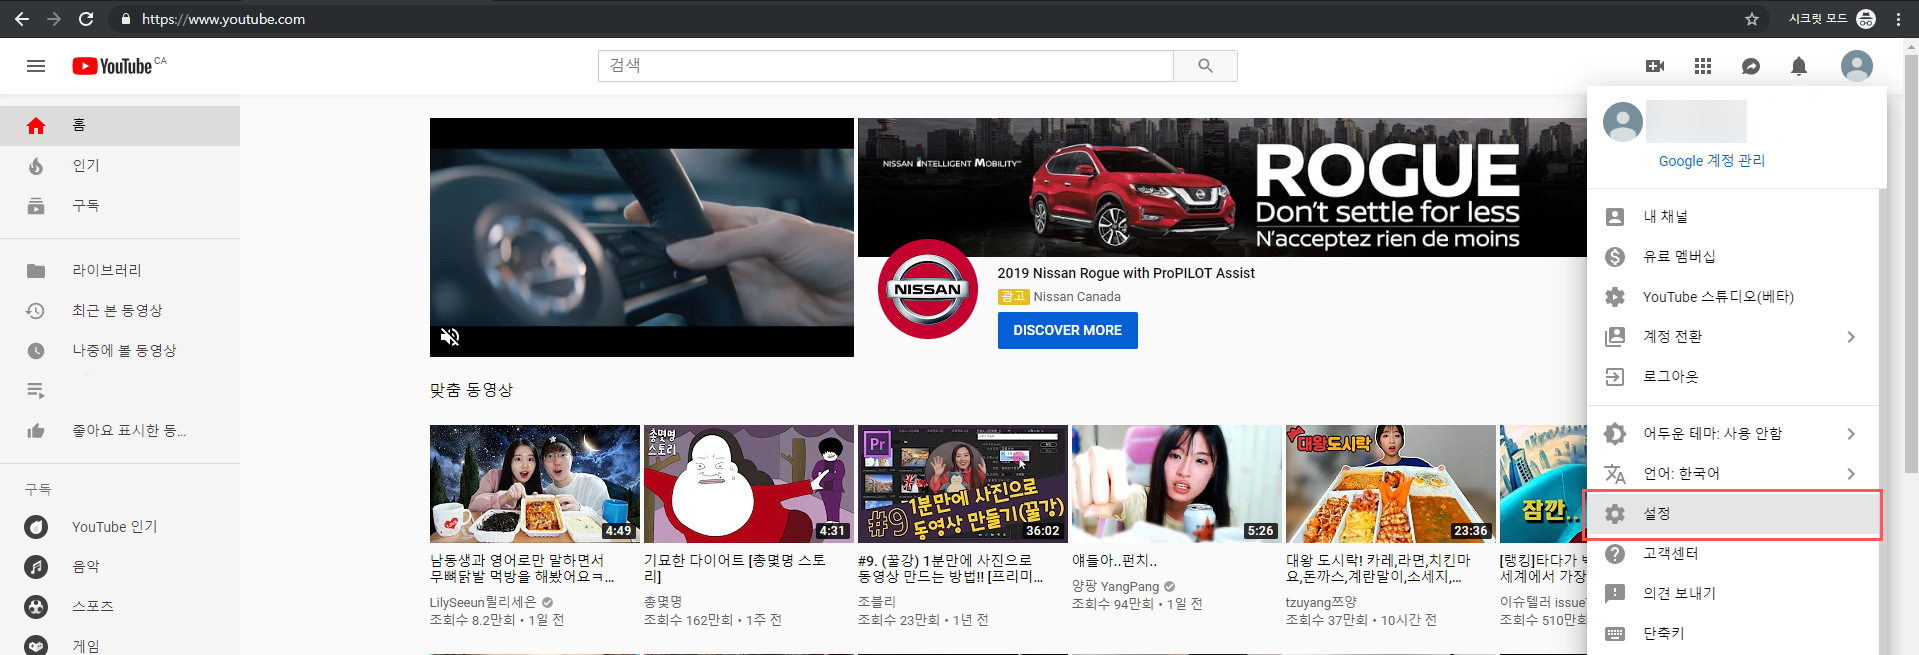Screen dimensions: 1919x655
Task: Click the 라이브러리 folder icon
Action: 36,271
